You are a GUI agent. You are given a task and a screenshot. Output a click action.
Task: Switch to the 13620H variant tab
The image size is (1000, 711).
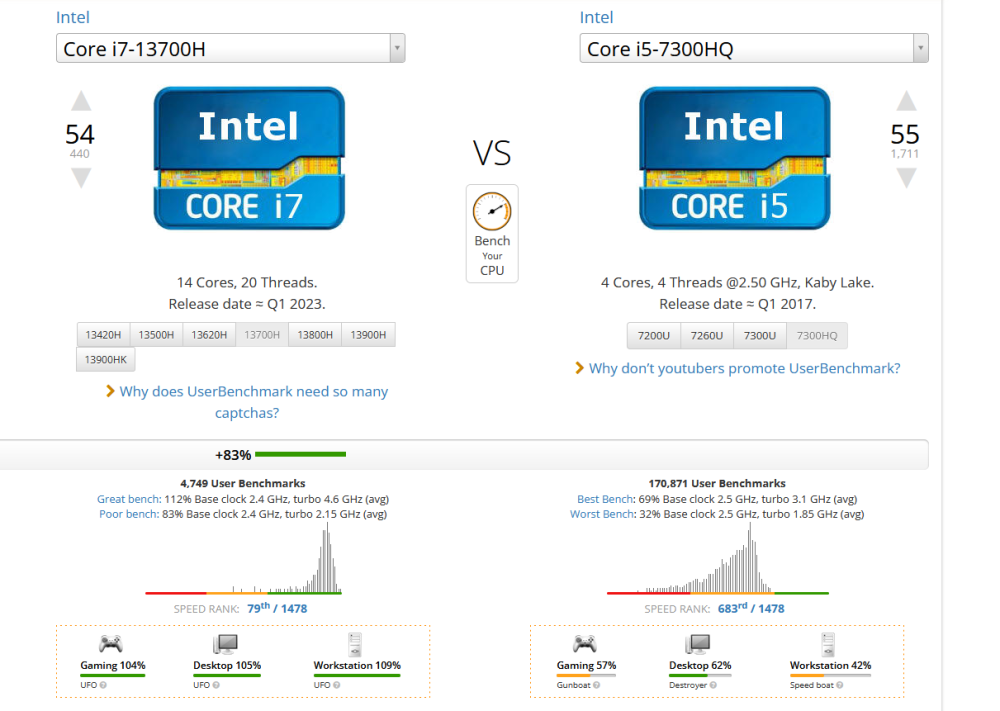click(209, 335)
